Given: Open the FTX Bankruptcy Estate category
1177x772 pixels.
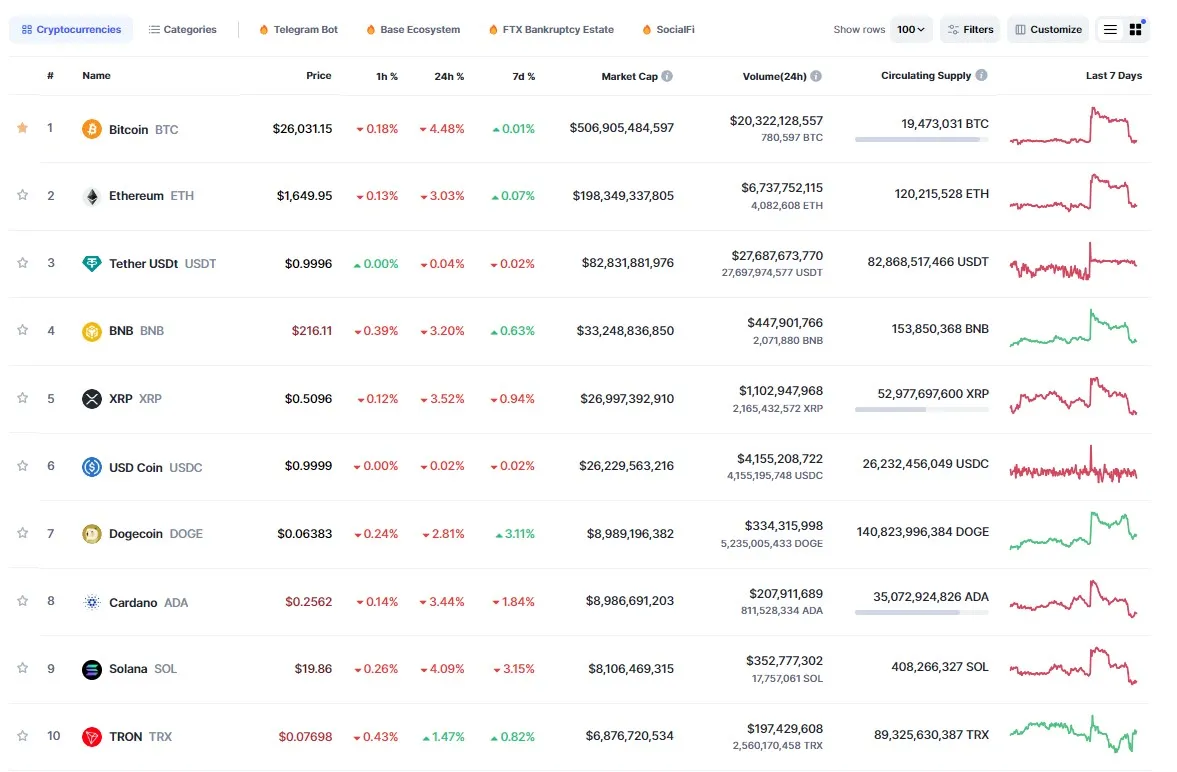Looking at the screenshot, I should (551, 29).
